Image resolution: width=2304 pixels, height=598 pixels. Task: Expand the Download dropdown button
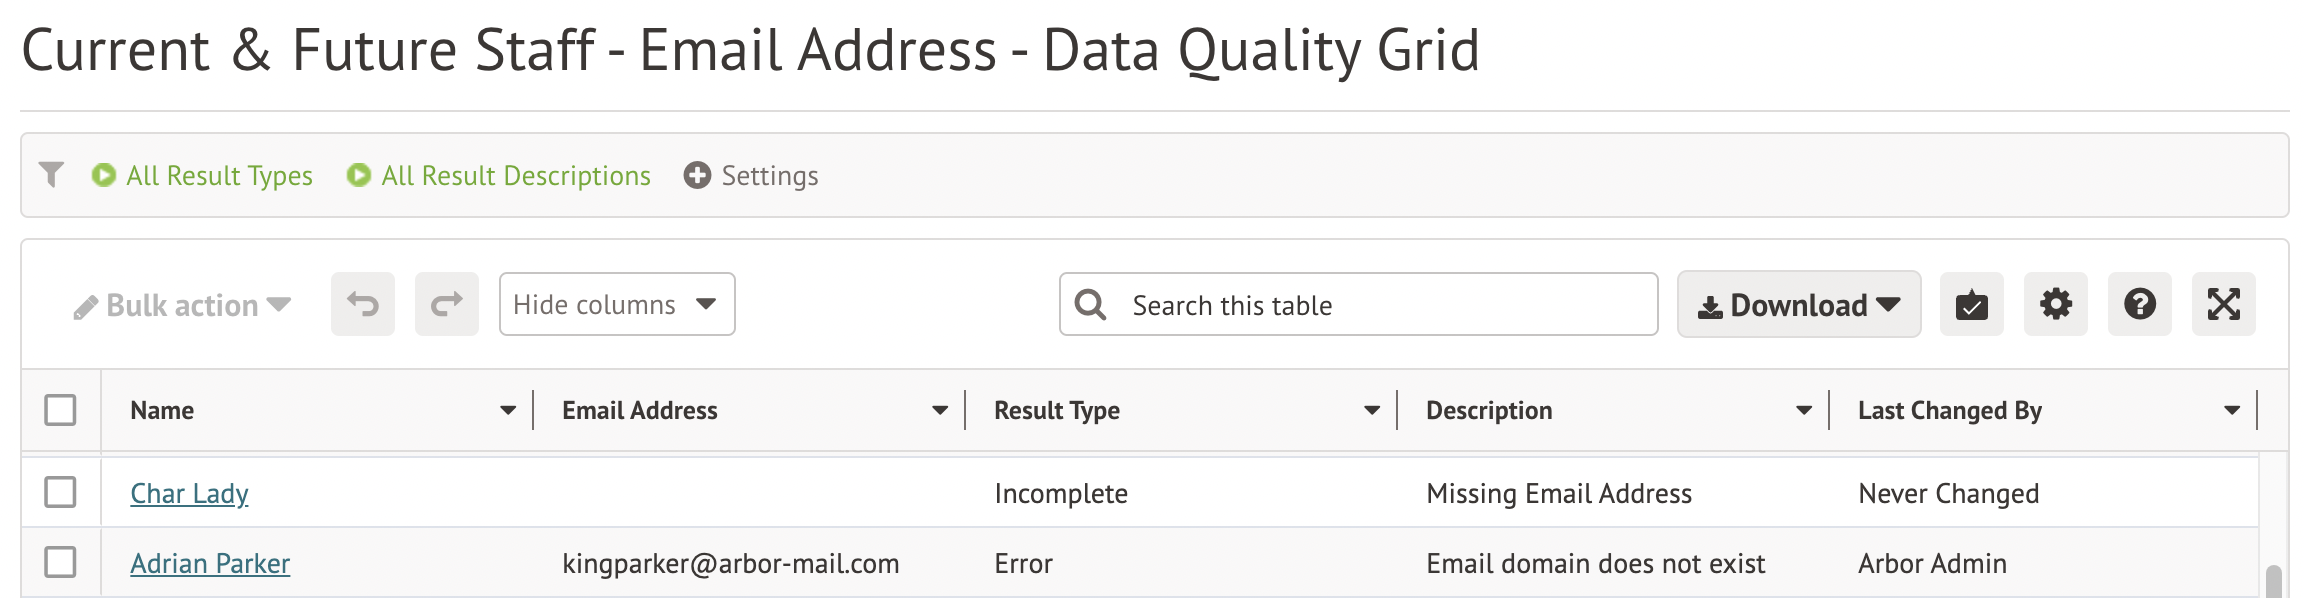click(1798, 304)
